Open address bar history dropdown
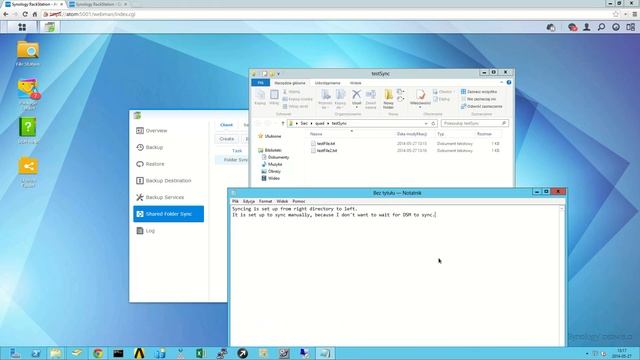The image size is (640, 360). [426, 123]
